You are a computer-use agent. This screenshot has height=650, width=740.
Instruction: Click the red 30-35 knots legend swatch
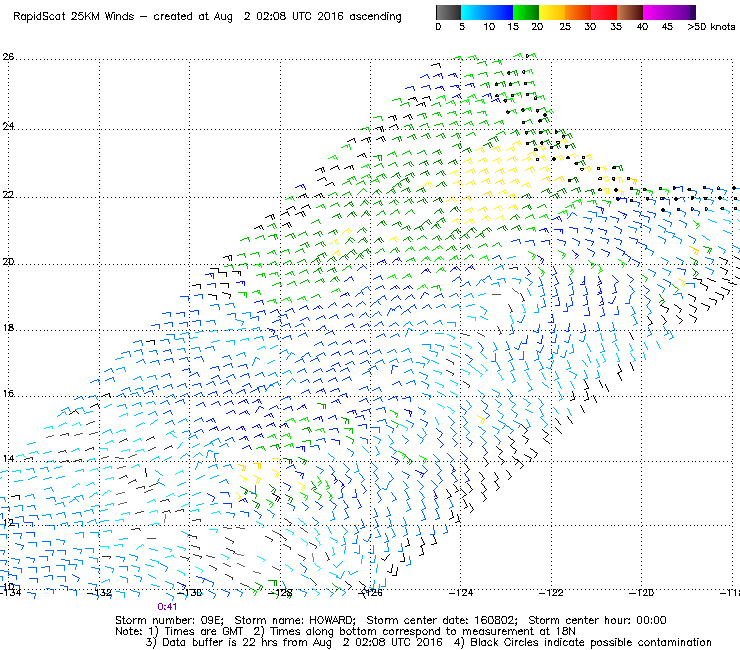point(604,12)
